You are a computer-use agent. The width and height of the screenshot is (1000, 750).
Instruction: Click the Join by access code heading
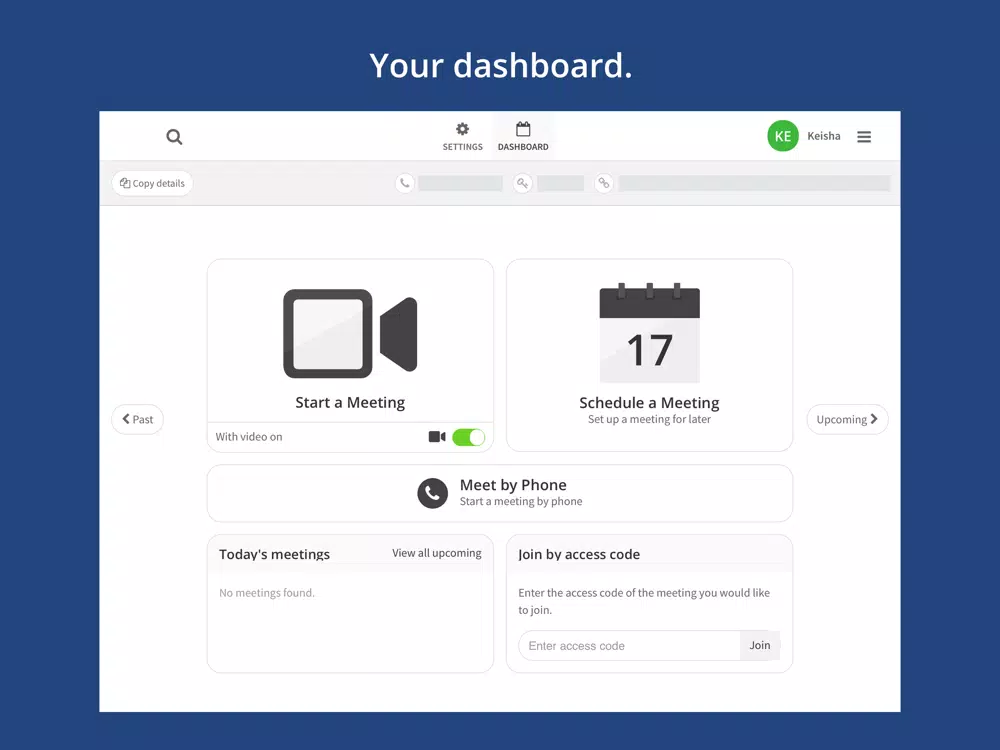click(579, 554)
